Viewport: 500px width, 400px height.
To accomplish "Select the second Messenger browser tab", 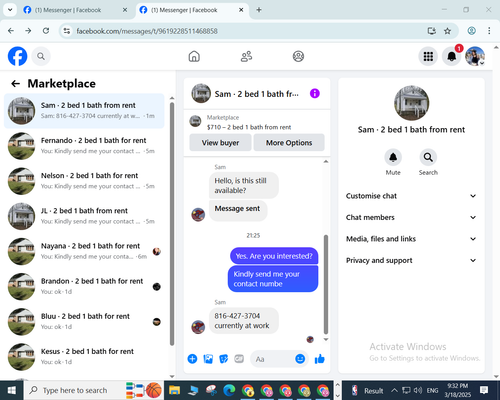I will point(192,10).
